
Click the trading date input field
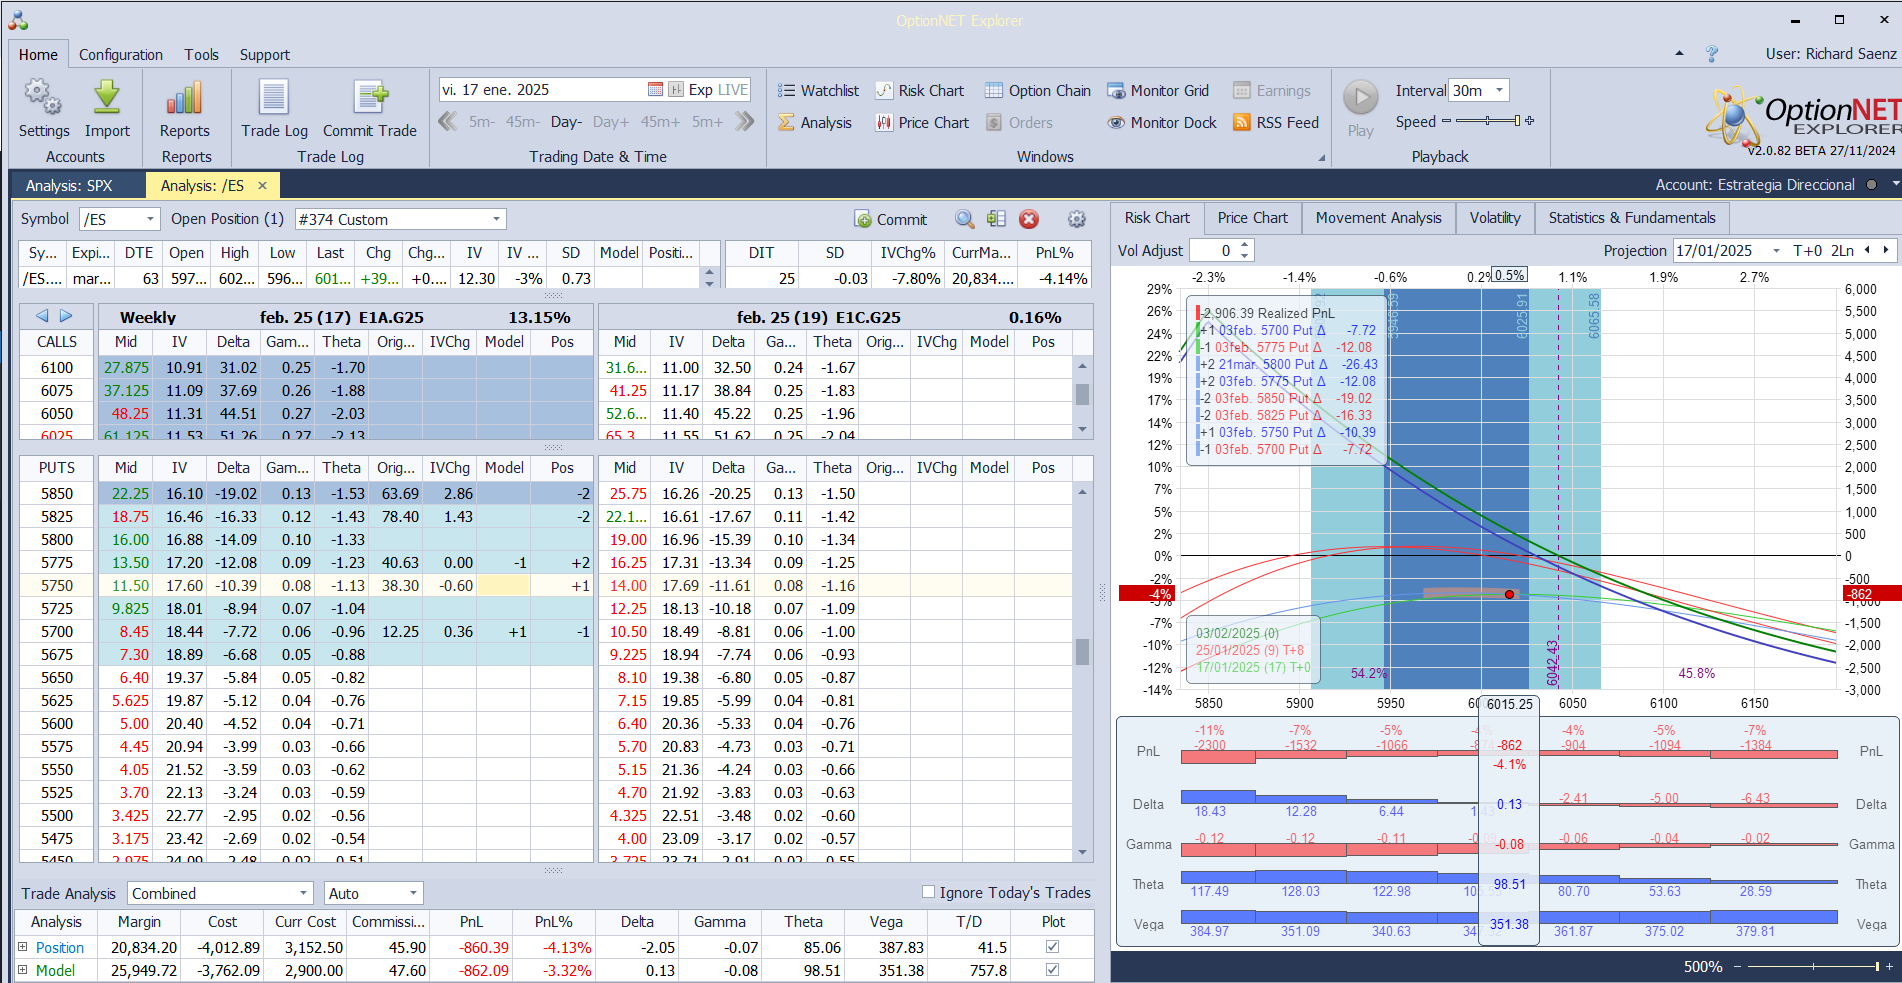click(542, 90)
